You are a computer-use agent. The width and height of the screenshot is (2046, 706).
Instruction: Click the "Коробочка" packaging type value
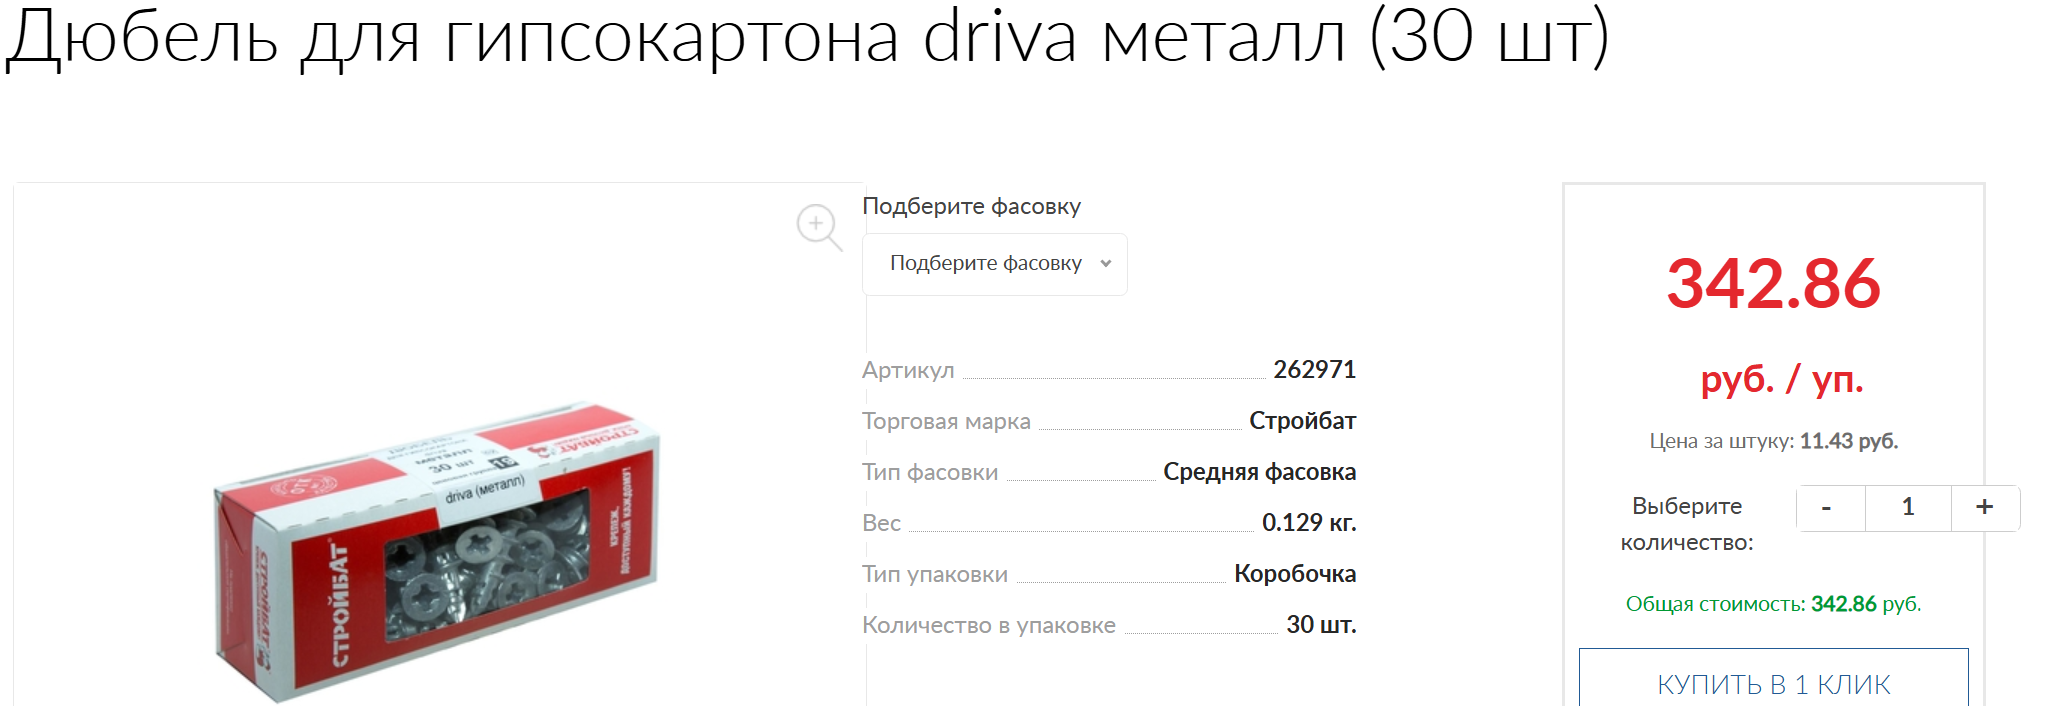[x=1294, y=574]
